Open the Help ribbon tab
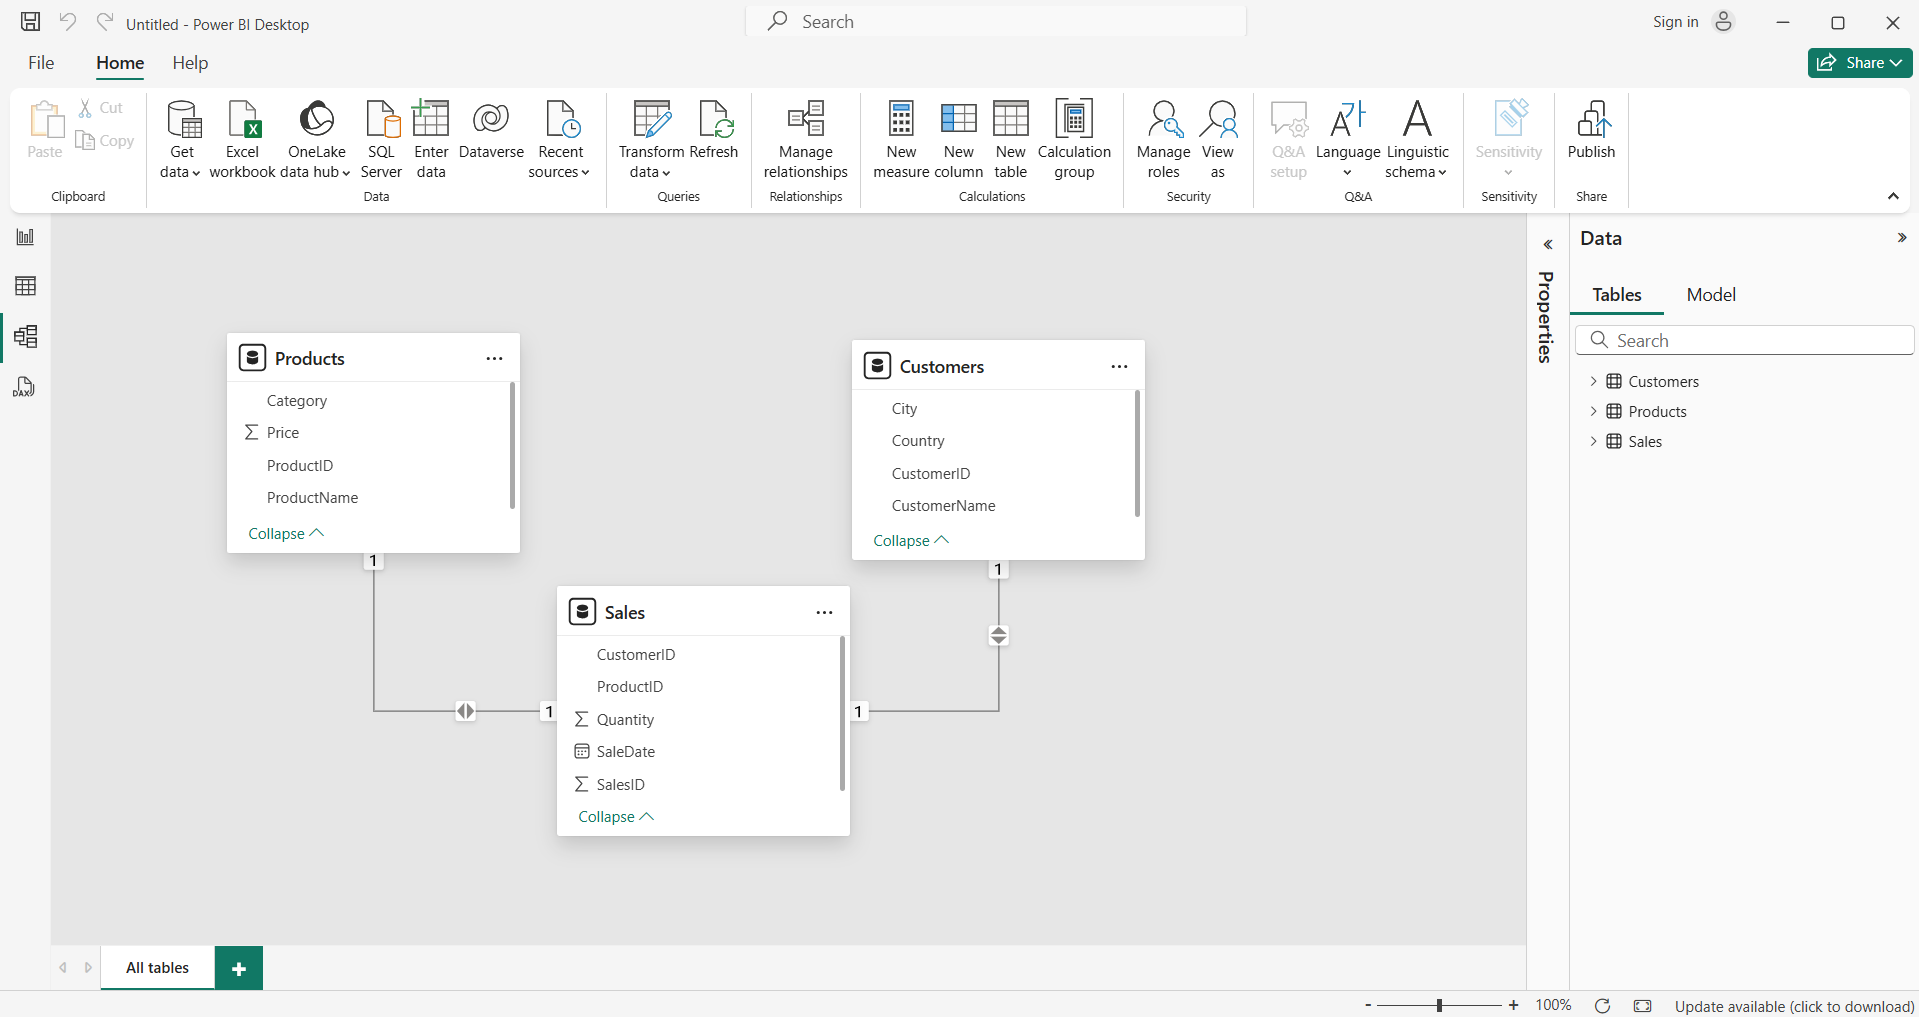This screenshot has width=1919, height=1017. pos(190,63)
